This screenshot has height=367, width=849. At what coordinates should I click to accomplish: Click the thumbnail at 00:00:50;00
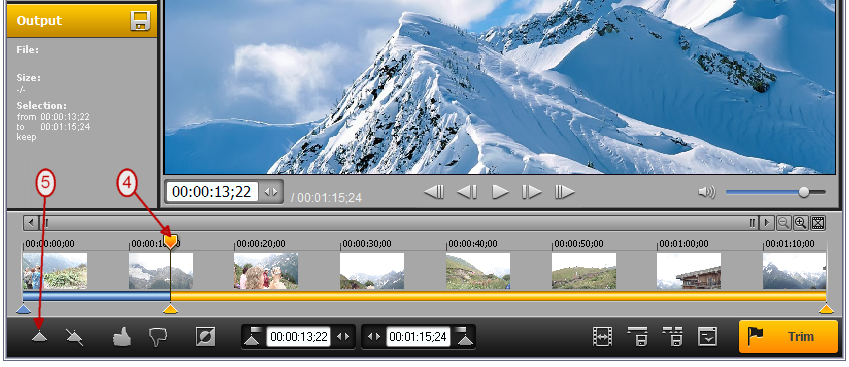[x=584, y=271]
